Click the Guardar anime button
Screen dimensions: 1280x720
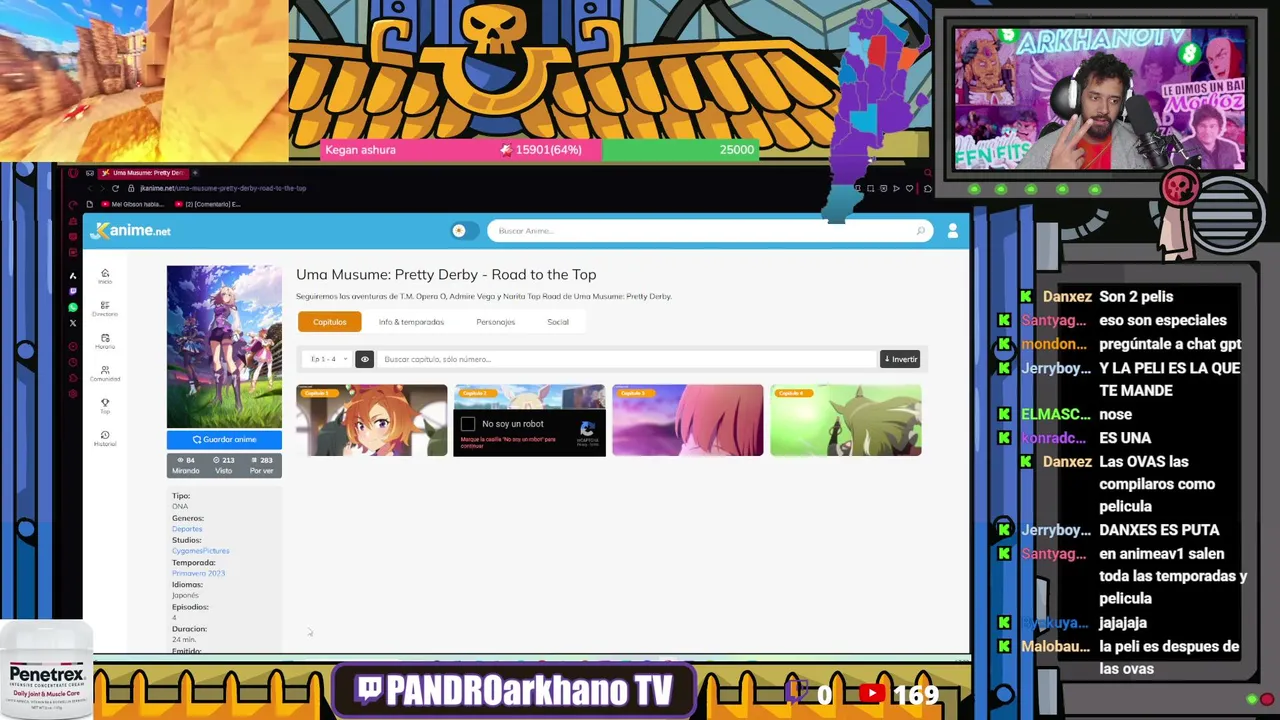(x=224, y=439)
